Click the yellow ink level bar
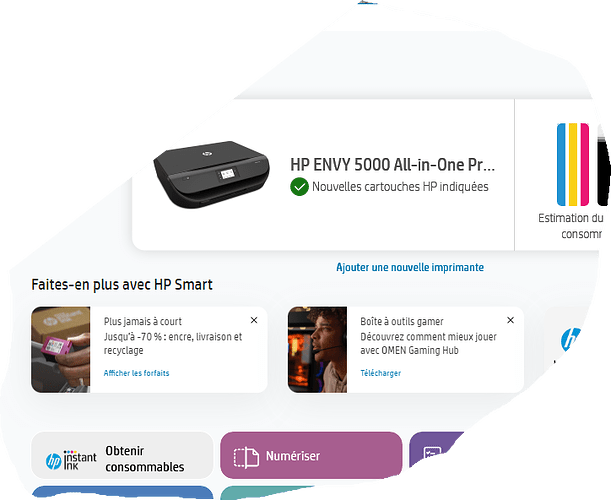Viewport: 611px width, 500px height. (x=573, y=164)
